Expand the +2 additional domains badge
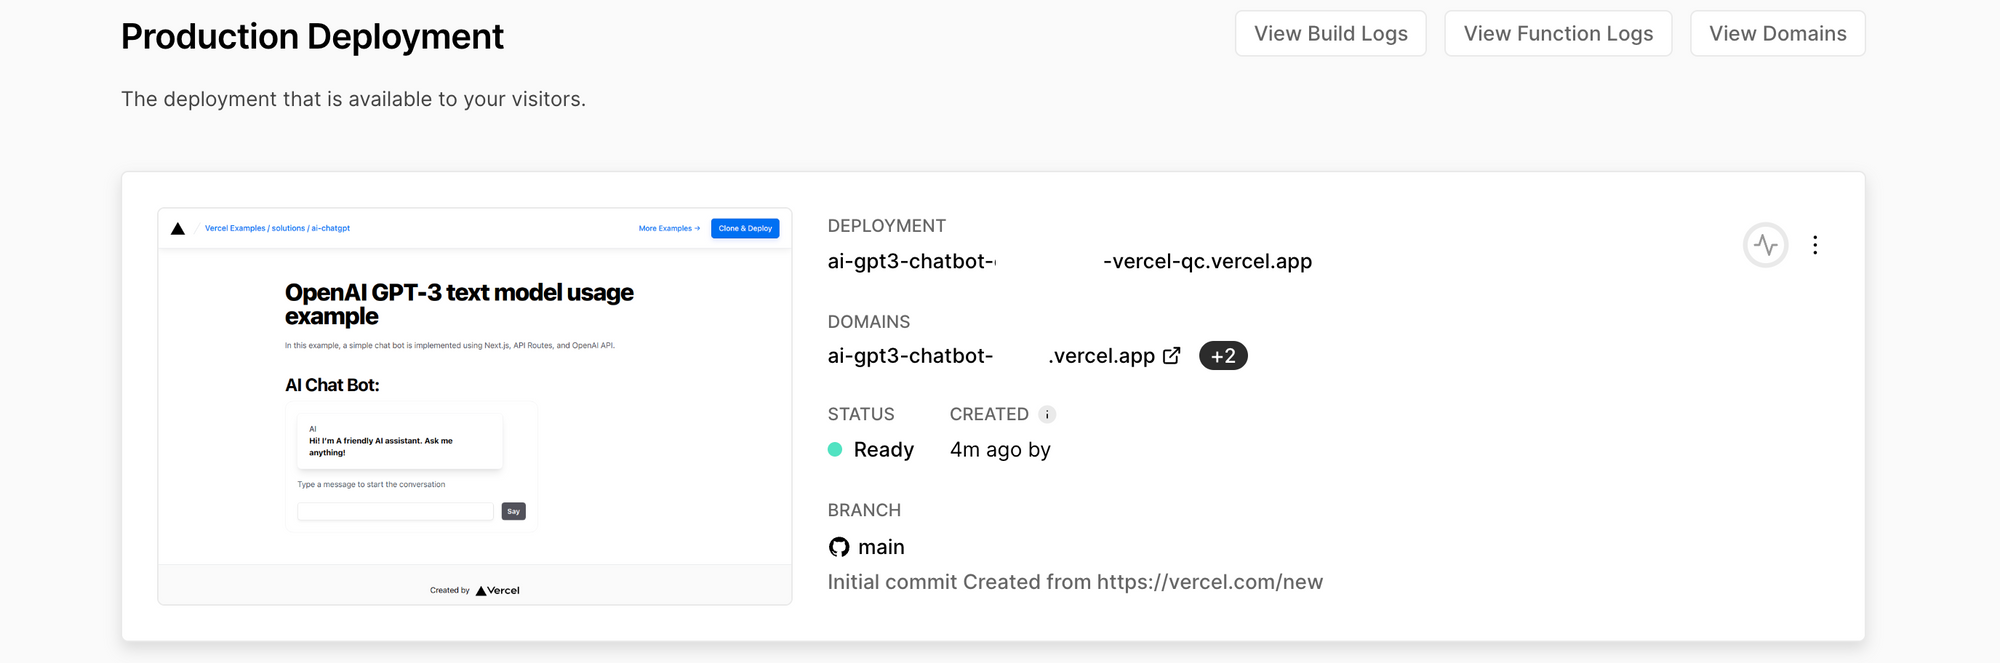Screen dimensions: 2000x663 click(1223, 356)
